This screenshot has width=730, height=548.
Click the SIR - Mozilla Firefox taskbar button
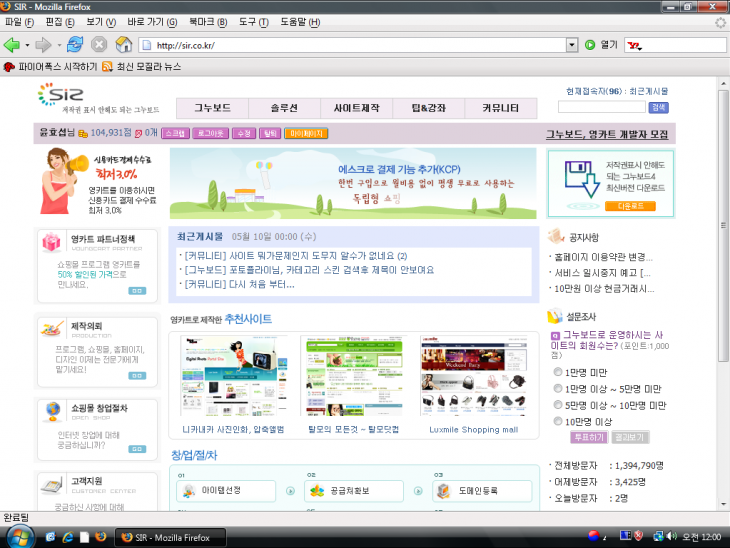tap(170, 537)
